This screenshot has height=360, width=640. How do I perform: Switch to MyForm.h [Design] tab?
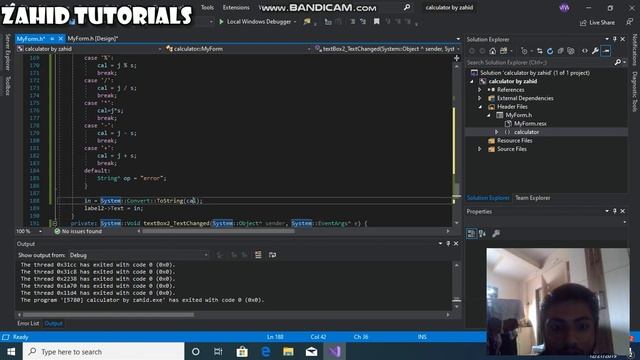[93, 38]
